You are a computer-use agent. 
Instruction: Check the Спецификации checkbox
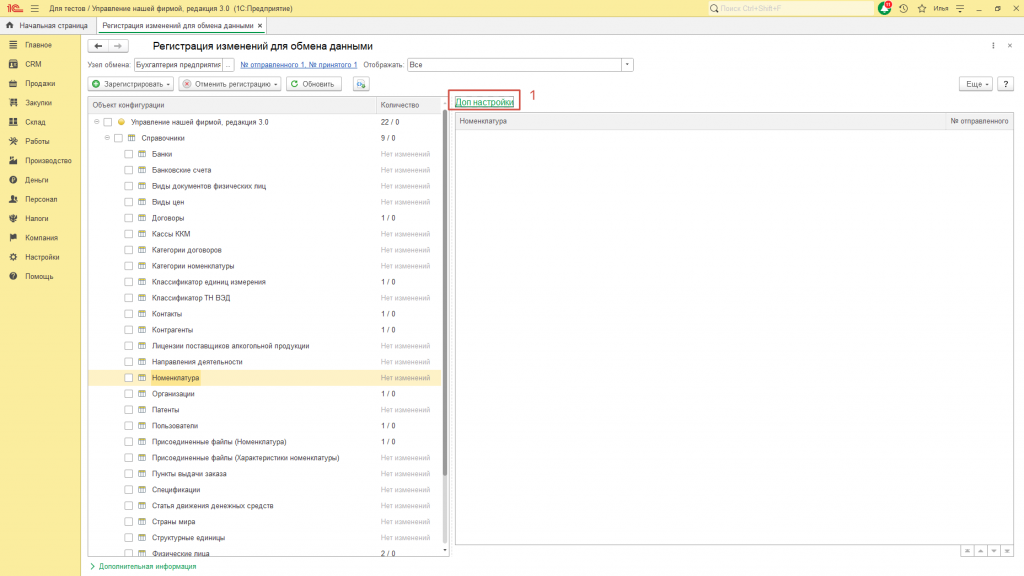129,490
